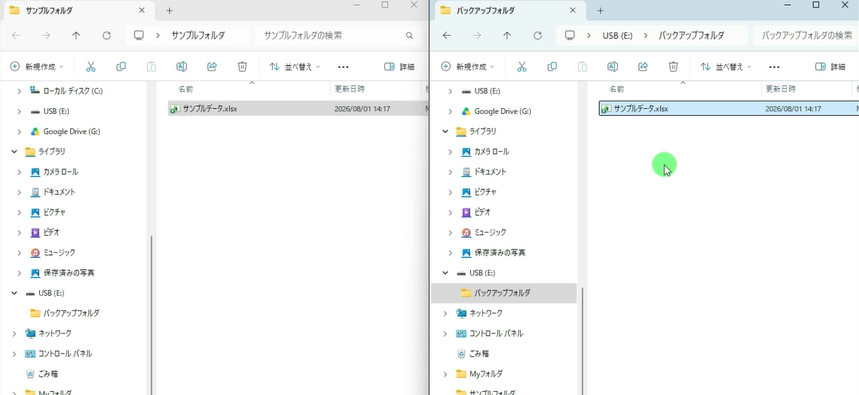Open more options (…) in left window toolbar
Viewport: 859px width, 395px height.
[343, 67]
